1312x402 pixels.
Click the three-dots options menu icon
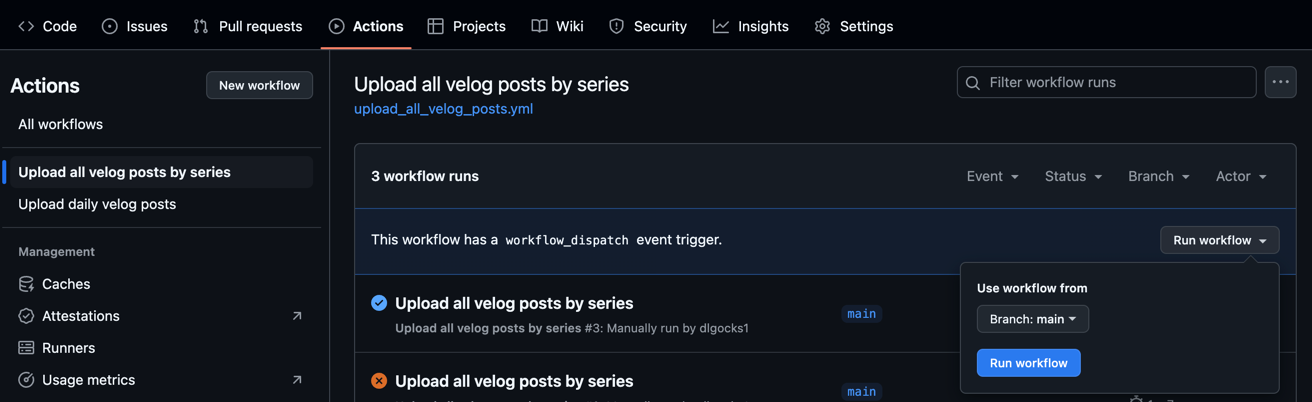tap(1280, 82)
